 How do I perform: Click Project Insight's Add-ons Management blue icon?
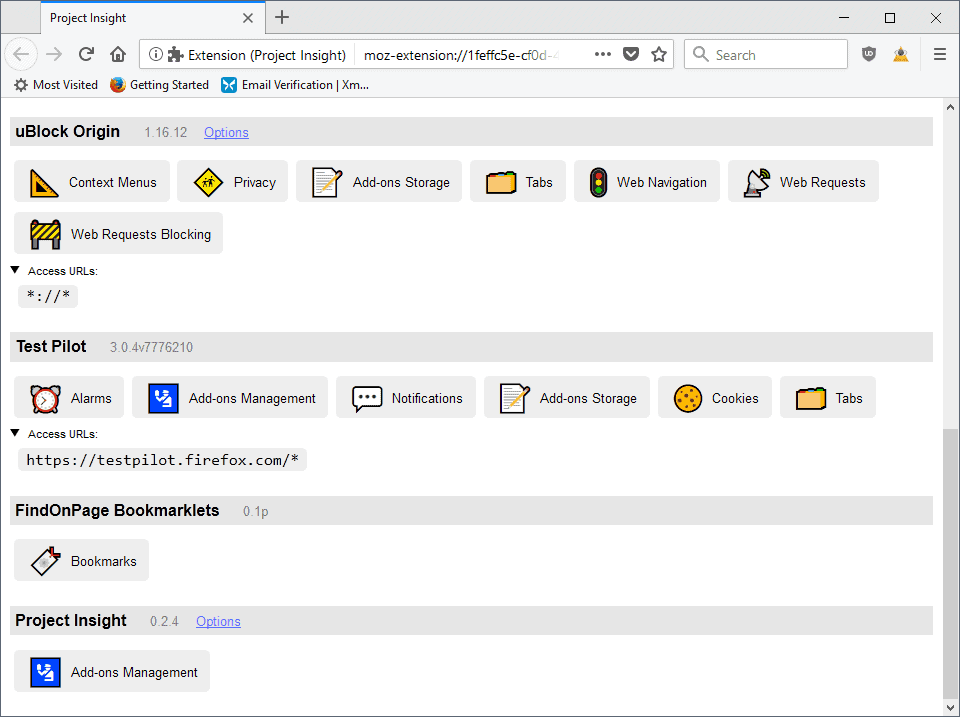point(45,672)
